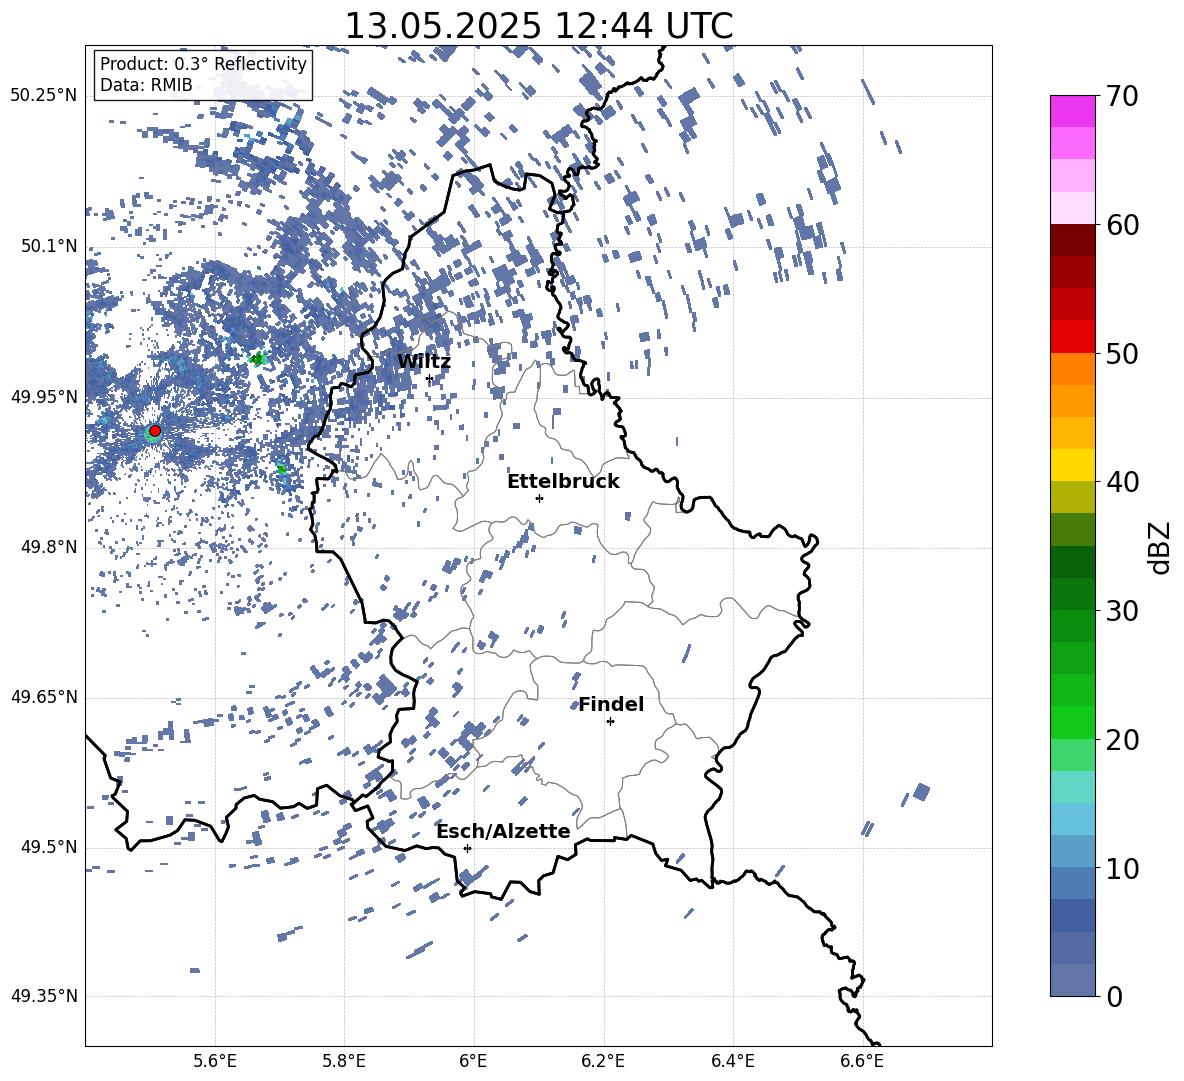This screenshot has height=1081, width=1184.
Task: Click the Wiltz station label
Action: coord(424,362)
